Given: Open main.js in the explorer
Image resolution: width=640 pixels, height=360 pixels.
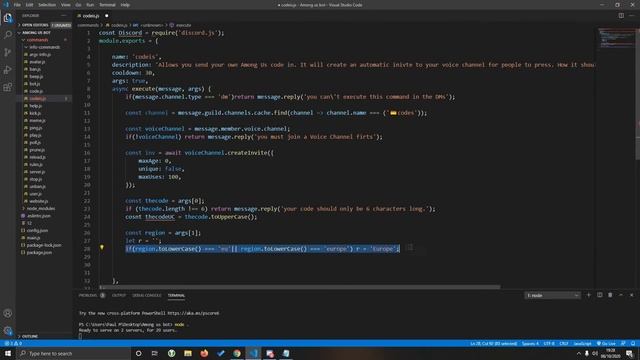Looking at the screenshot, I should tap(33, 238).
